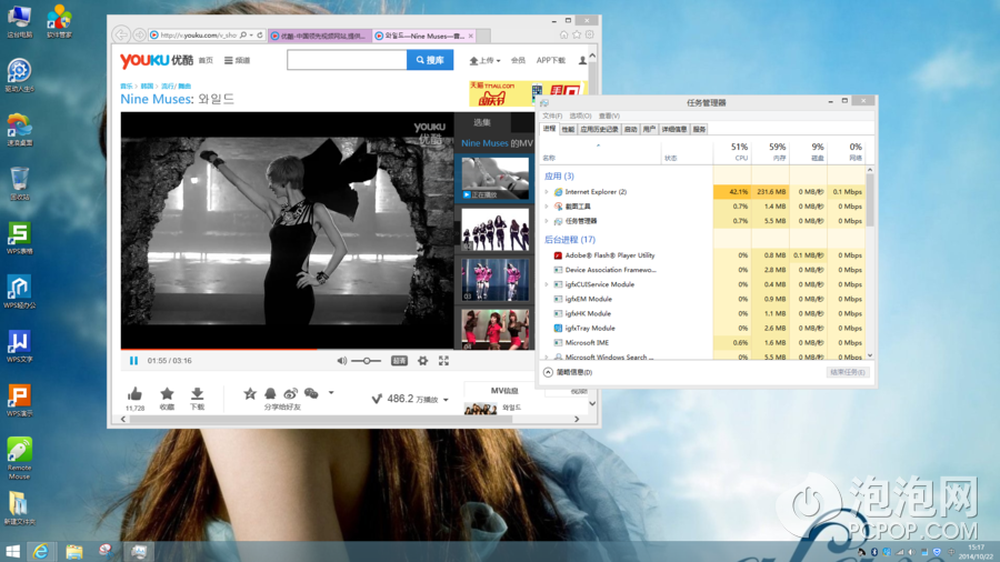1000x562 pixels.
Task: Go to Youku 首页 home link
Action: 205,61
